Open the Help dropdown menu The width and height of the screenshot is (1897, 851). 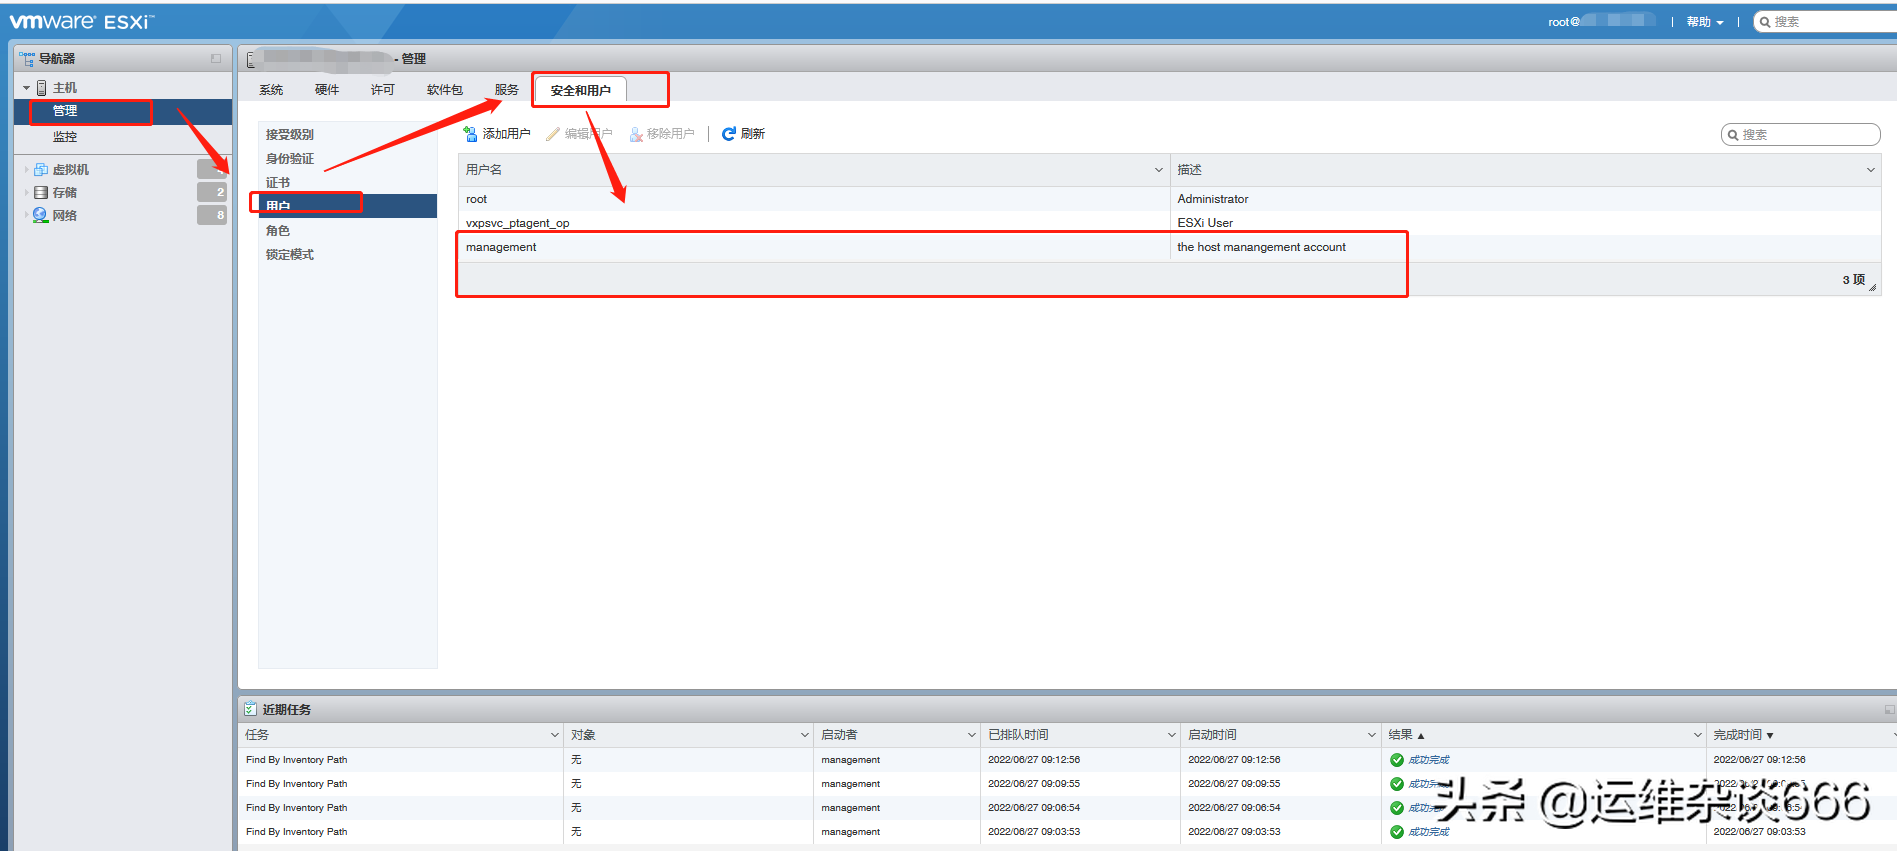[1705, 22]
